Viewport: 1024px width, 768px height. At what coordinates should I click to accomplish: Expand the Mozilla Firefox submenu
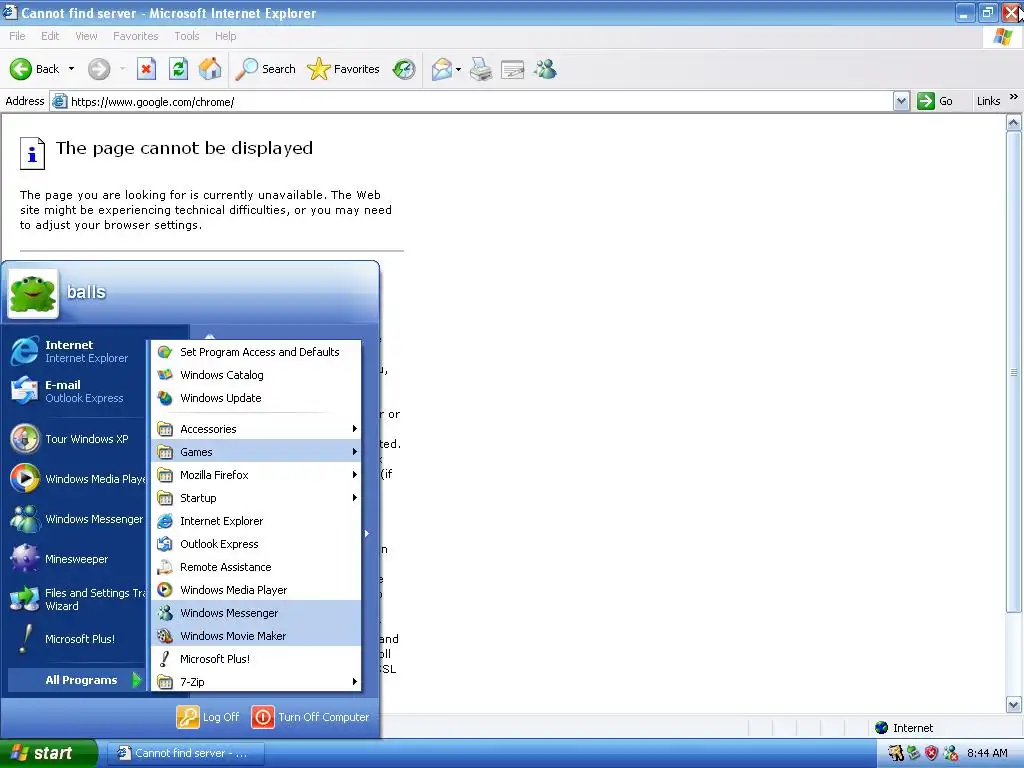pos(257,475)
